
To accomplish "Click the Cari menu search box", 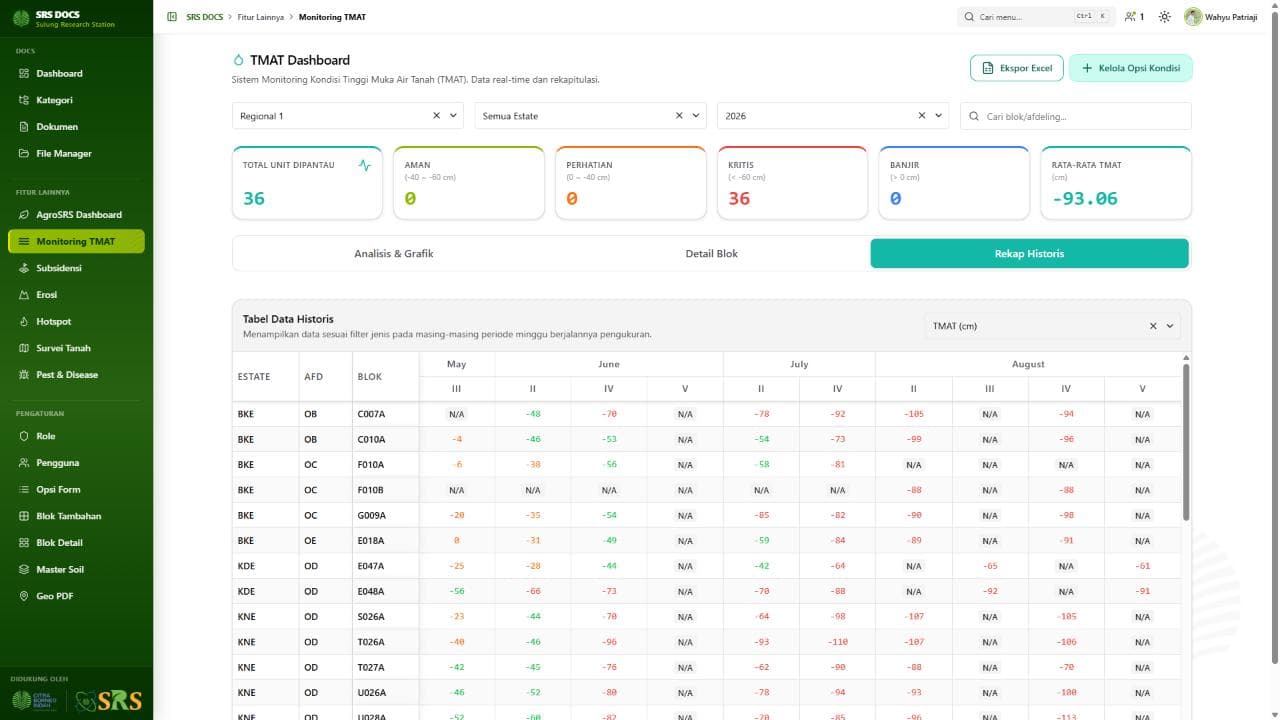I will coord(1036,17).
